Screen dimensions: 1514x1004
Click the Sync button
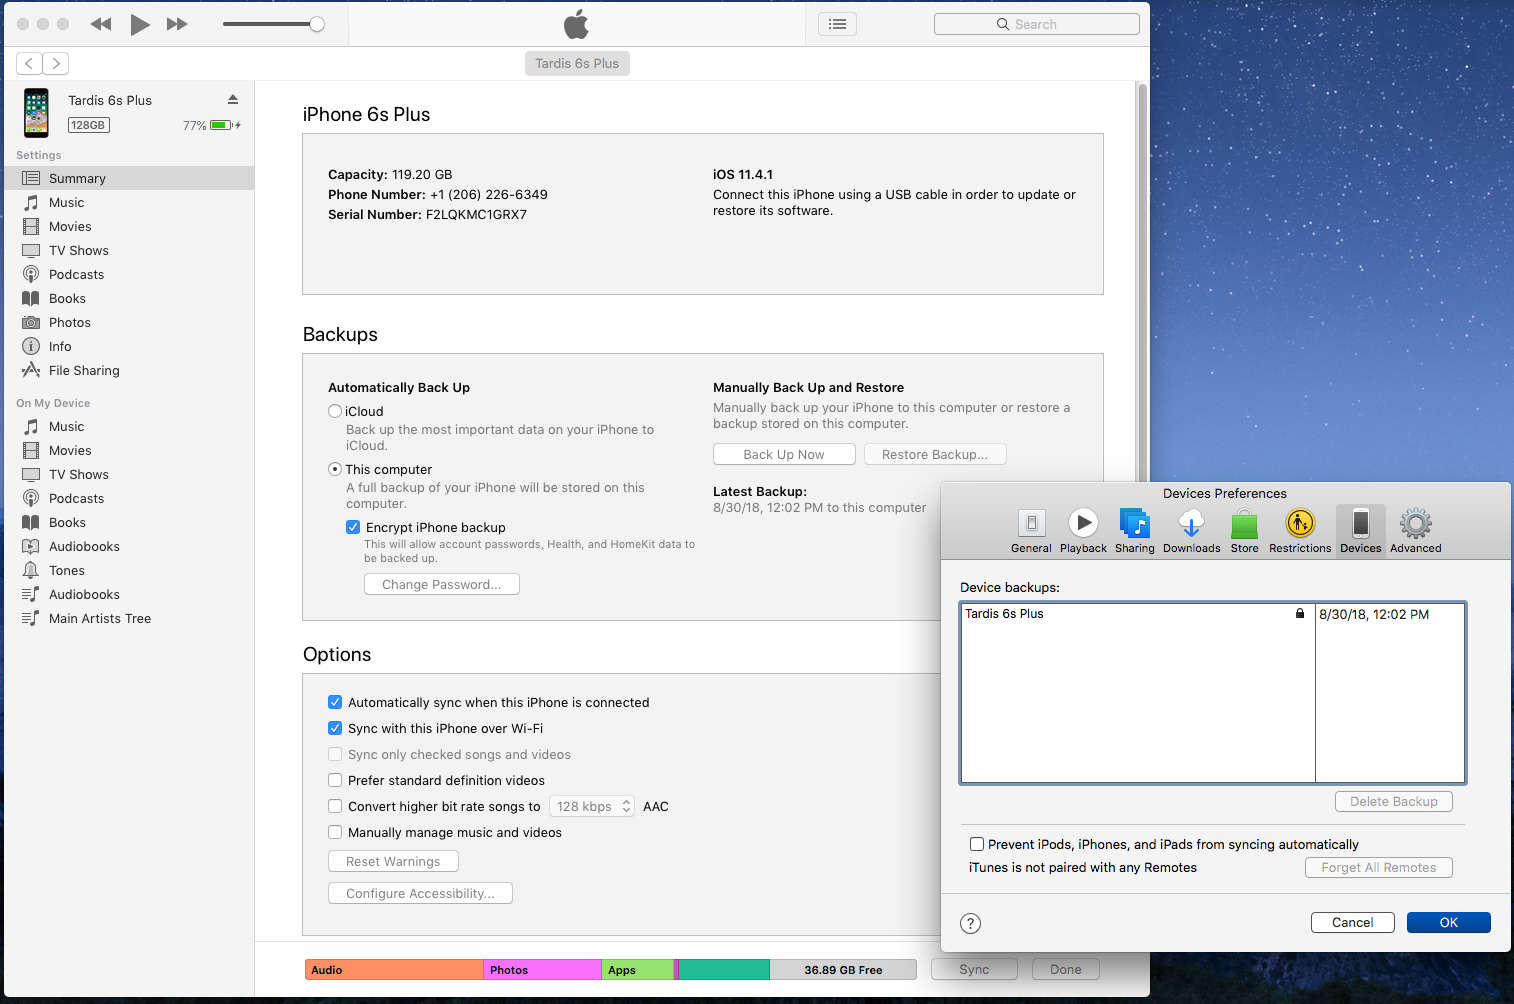pyautogui.click(x=974, y=969)
